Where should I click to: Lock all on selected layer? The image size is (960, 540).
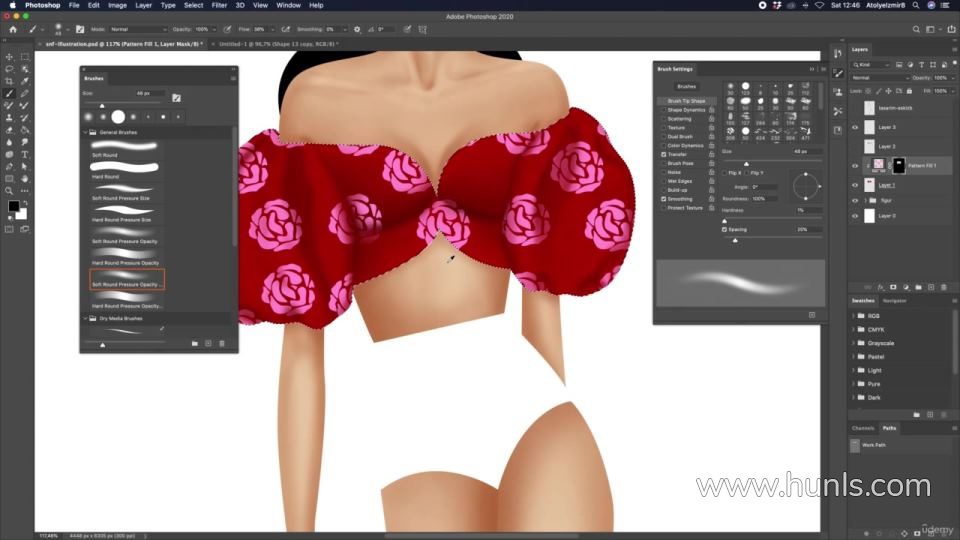click(909, 91)
